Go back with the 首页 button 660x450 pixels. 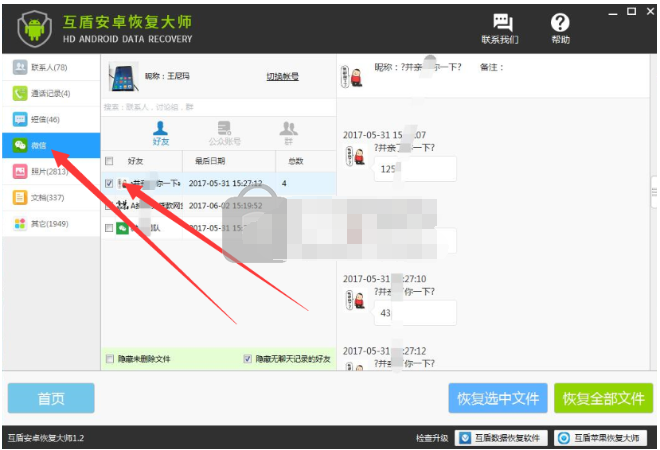click(x=51, y=398)
